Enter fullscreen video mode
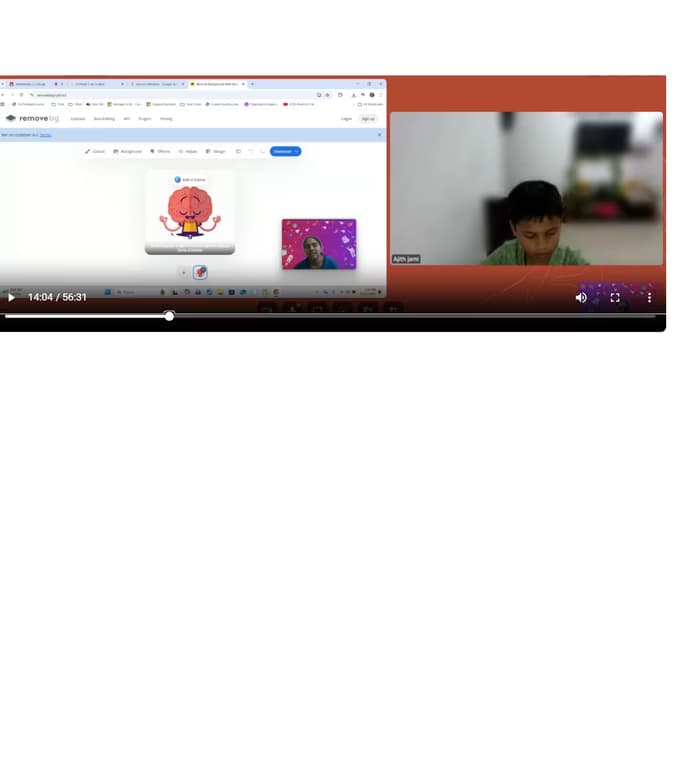Screen dimensions: 679x784 tap(615, 298)
